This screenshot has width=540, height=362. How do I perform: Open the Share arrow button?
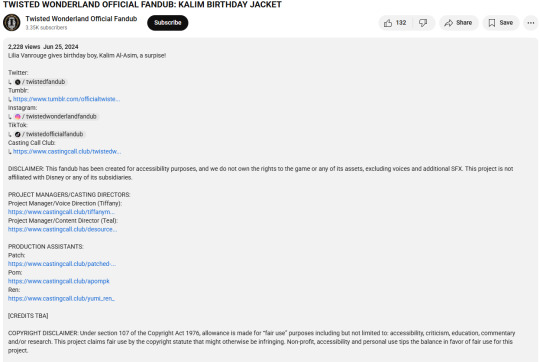(x=458, y=23)
